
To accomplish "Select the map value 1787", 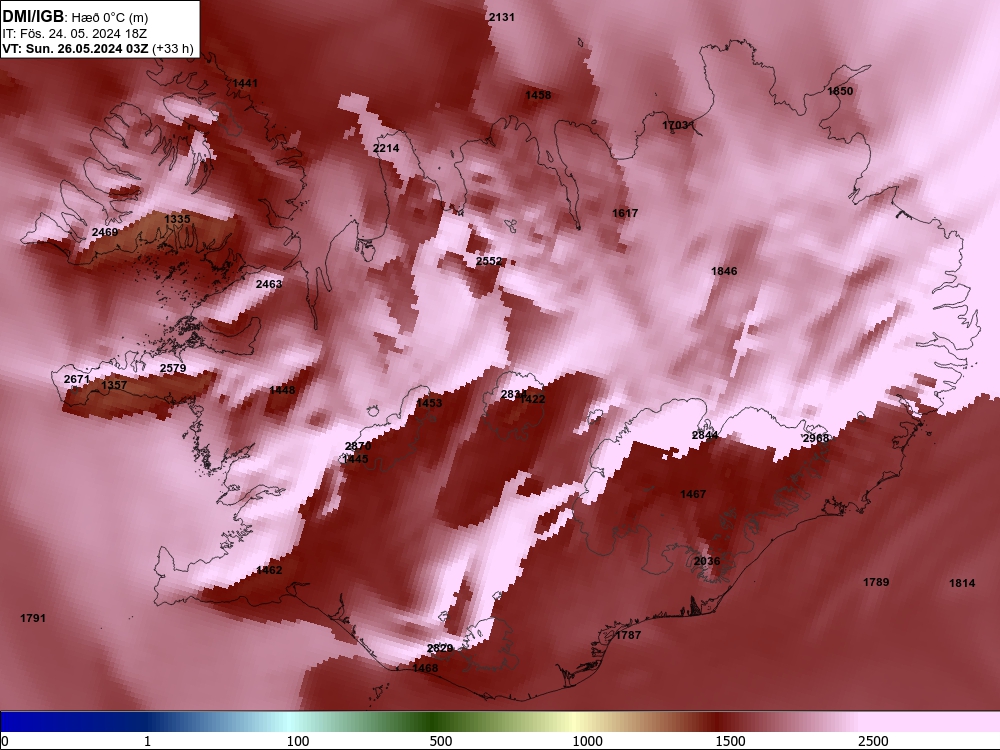I will click(x=628, y=635).
